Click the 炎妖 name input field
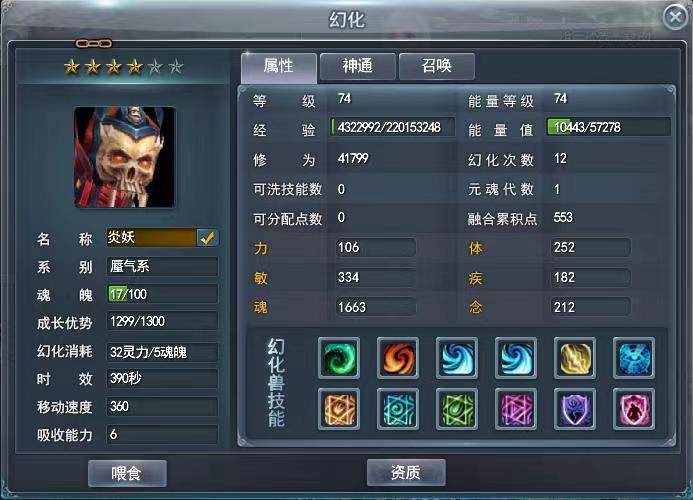693x500 pixels. point(152,238)
